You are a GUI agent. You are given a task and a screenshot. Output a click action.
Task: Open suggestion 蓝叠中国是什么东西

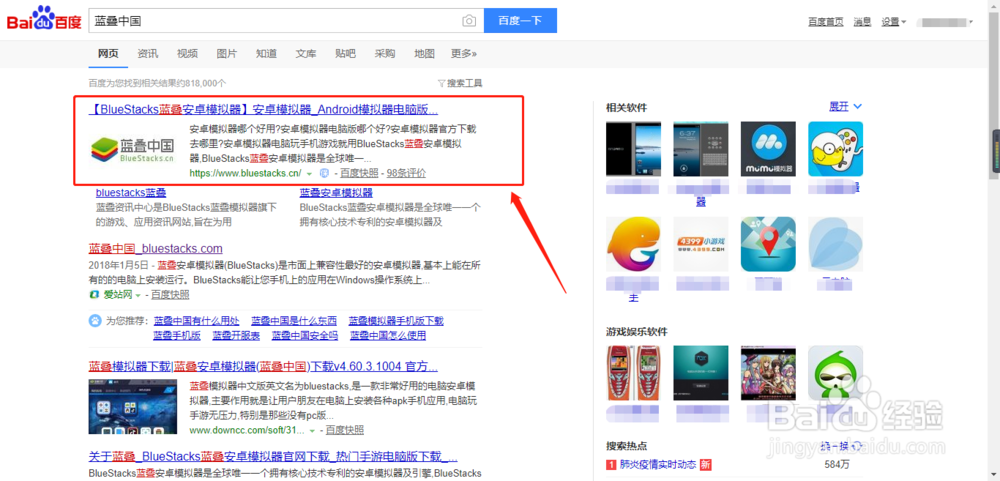[x=294, y=321]
